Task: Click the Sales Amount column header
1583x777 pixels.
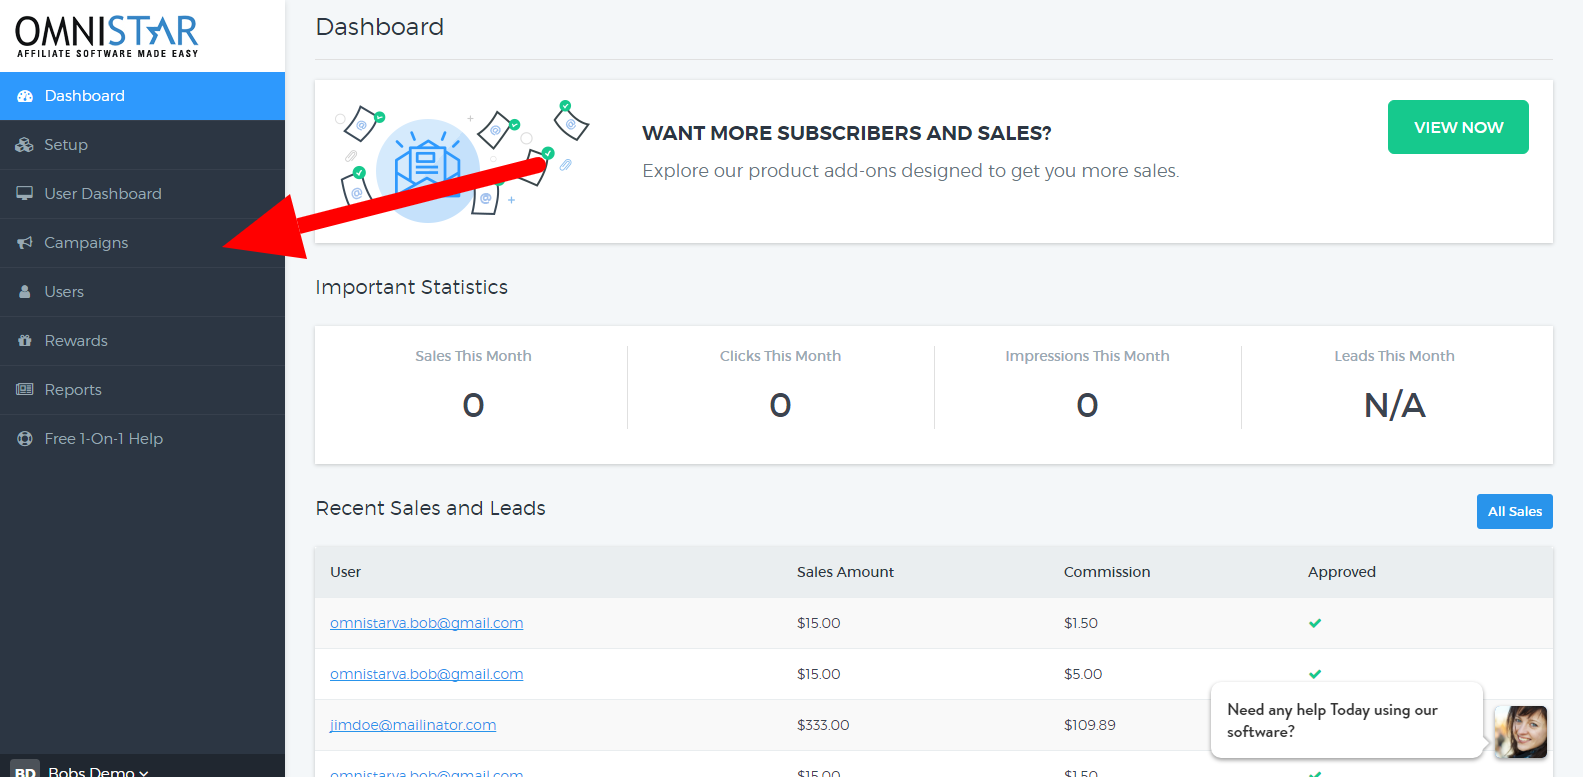Action: click(845, 572)
